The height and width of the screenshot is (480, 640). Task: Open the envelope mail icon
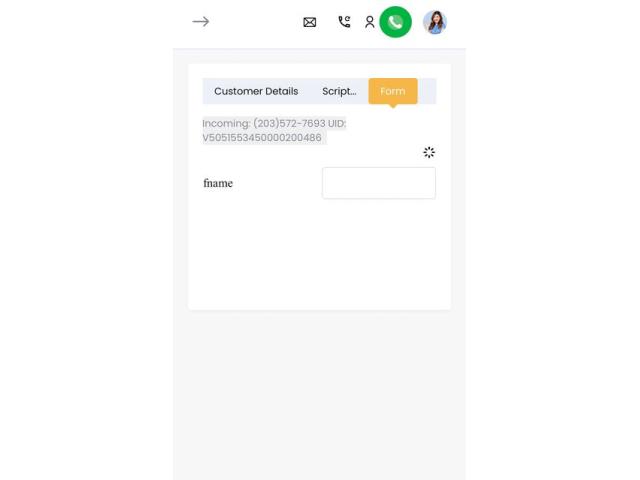(x=309, y=22)
